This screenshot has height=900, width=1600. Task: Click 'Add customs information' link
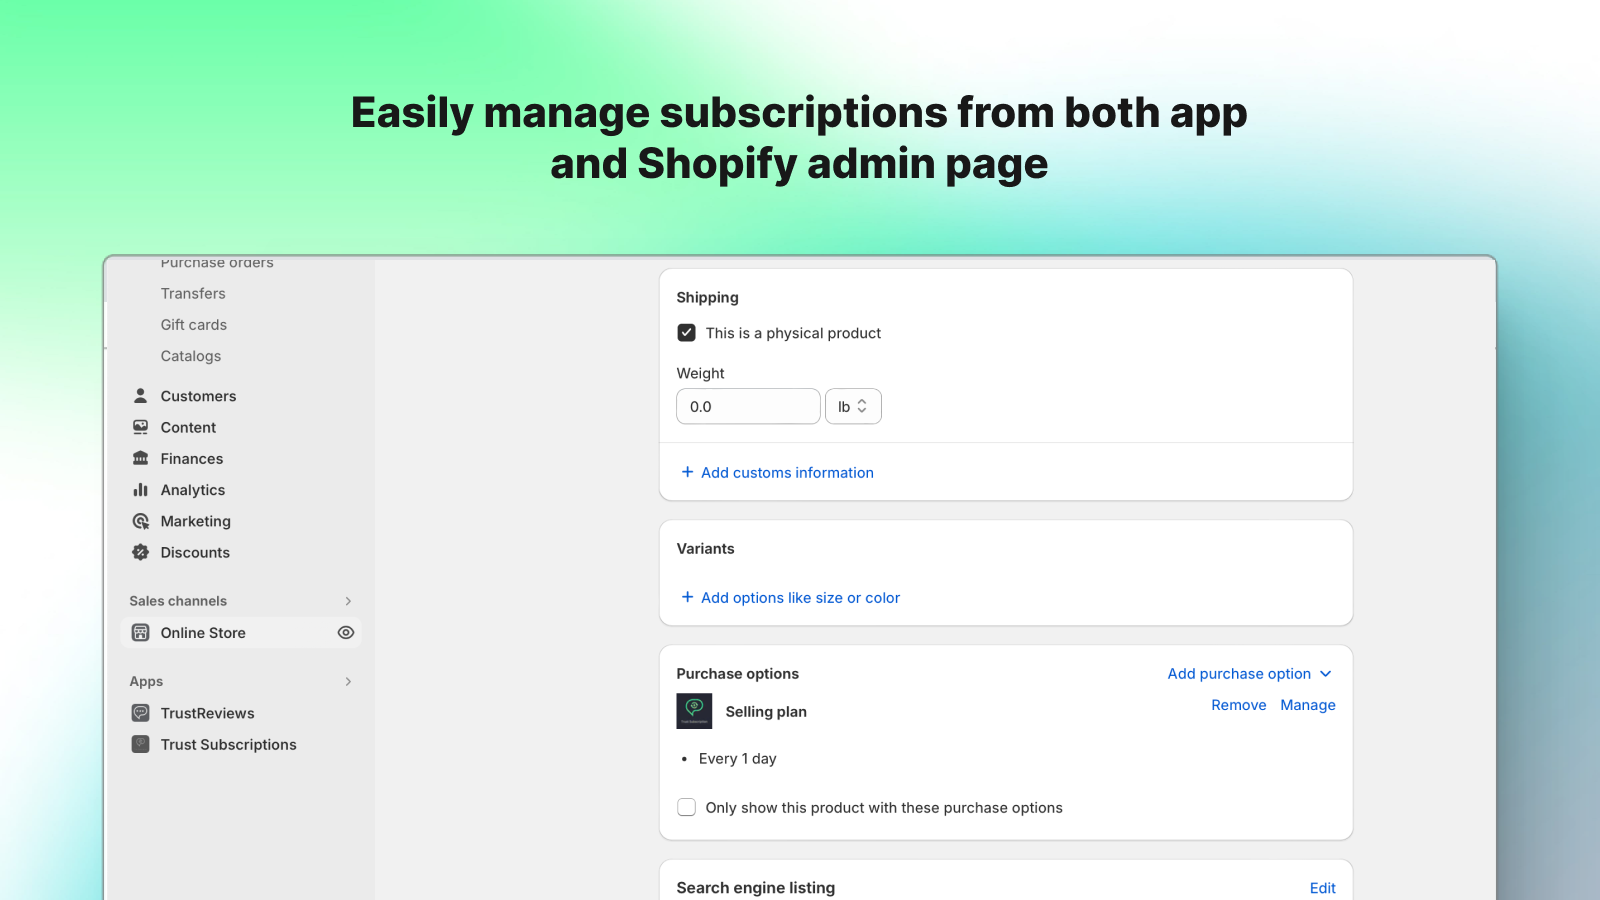[x=787, y=472]
